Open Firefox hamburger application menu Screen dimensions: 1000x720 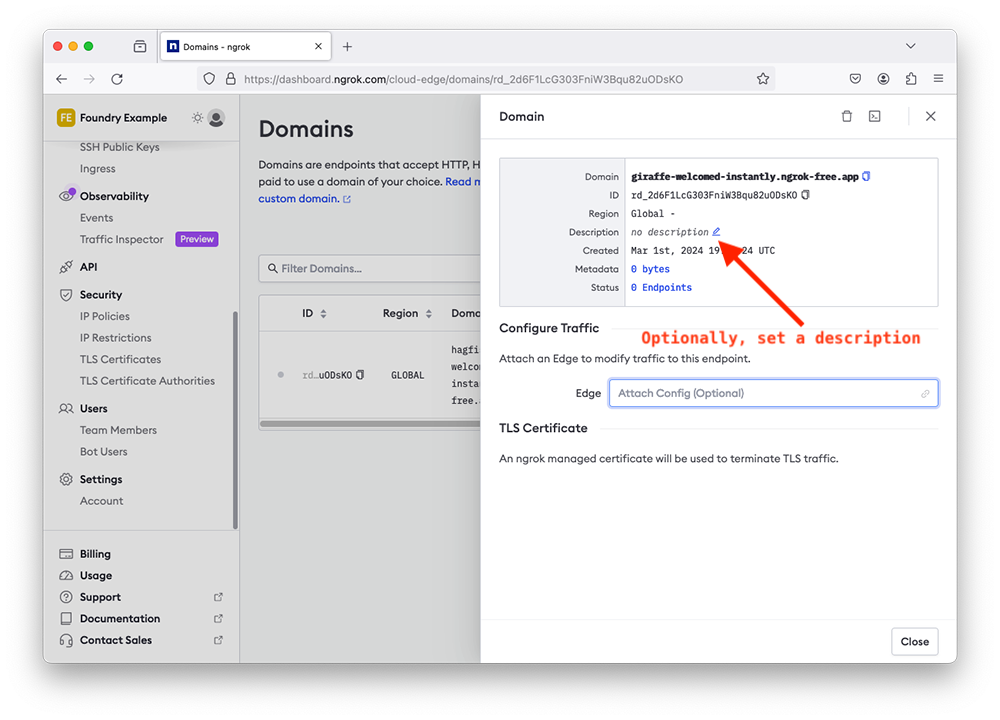tap(938, 79)
